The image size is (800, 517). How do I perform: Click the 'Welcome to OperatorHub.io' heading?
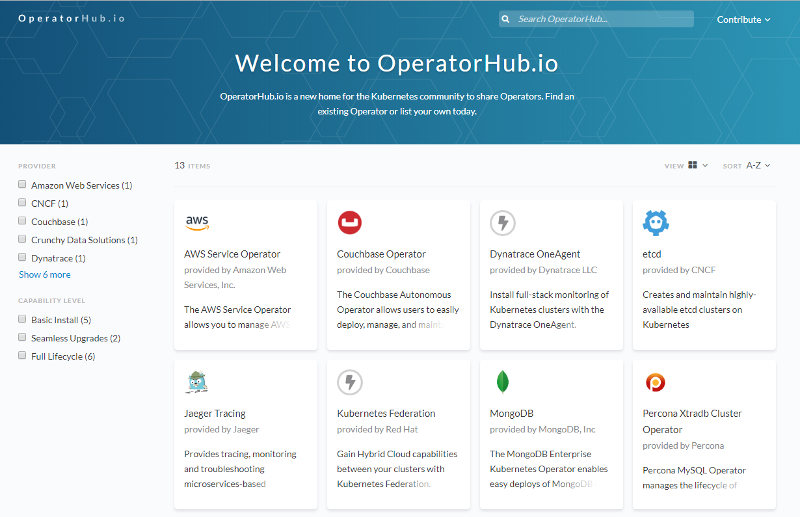coord(396,64)
